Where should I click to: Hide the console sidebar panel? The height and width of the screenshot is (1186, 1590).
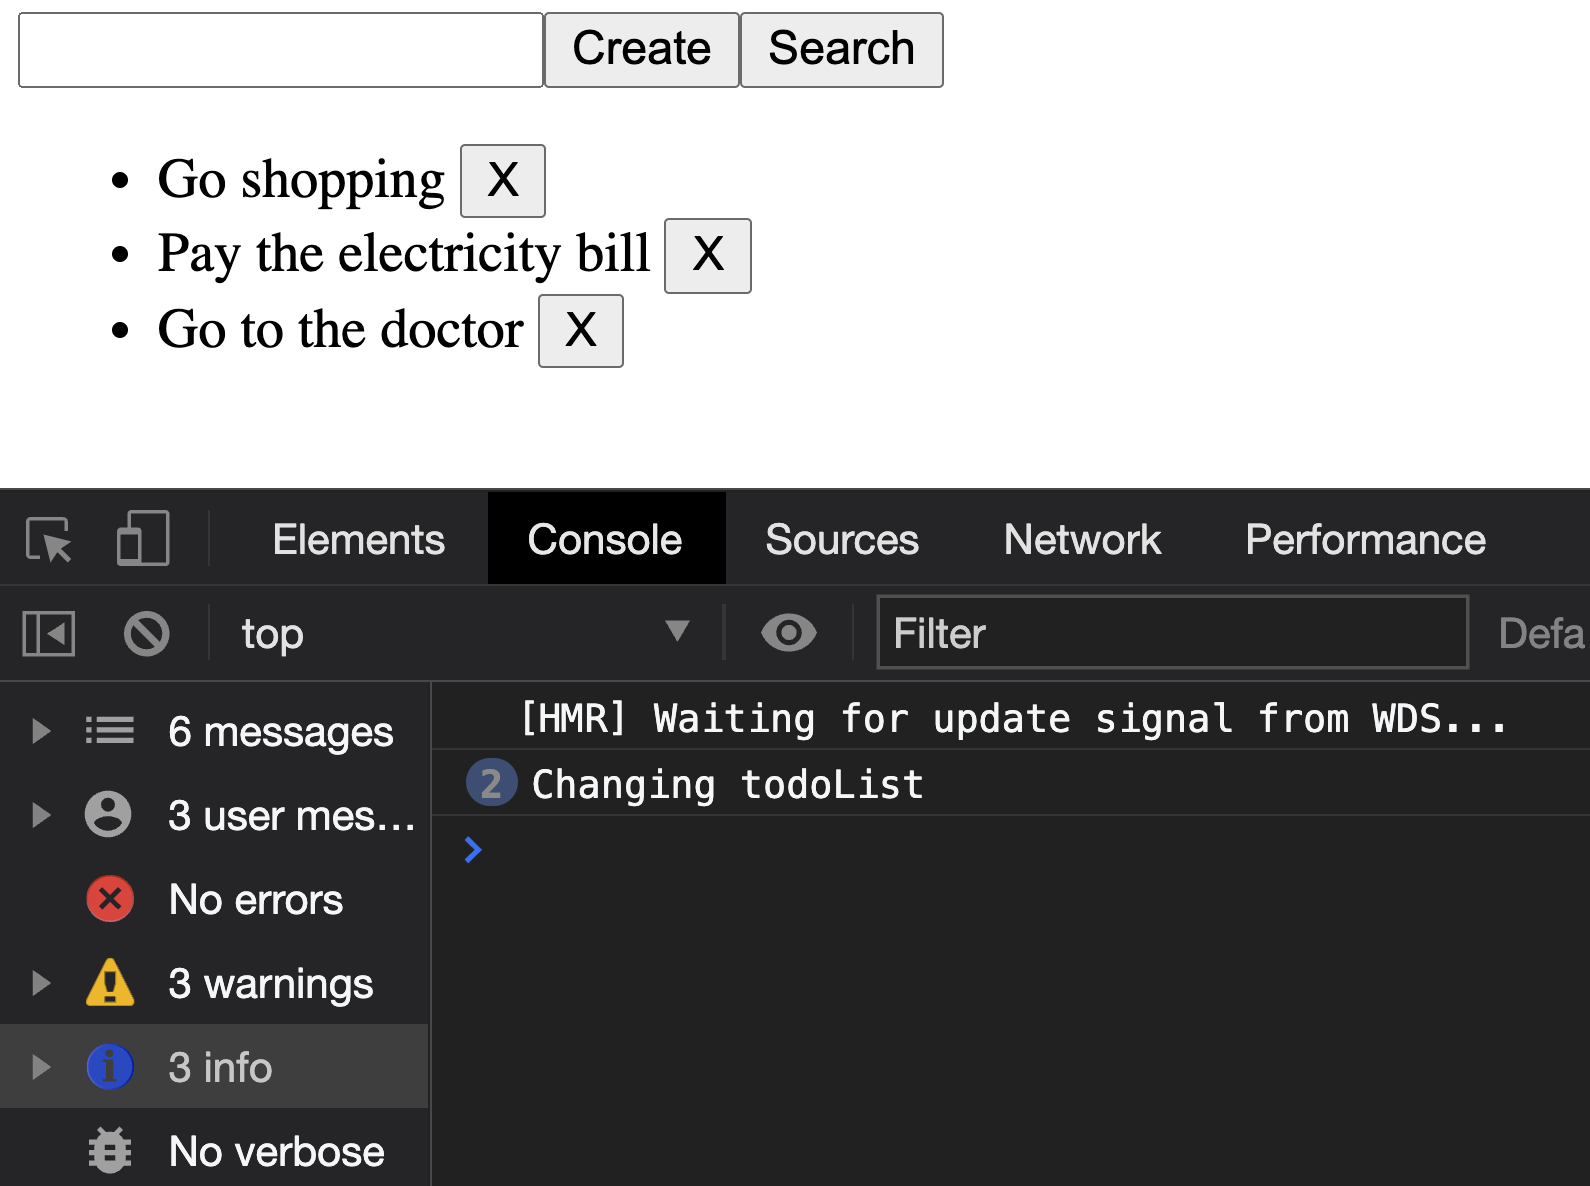pos(49,634)
